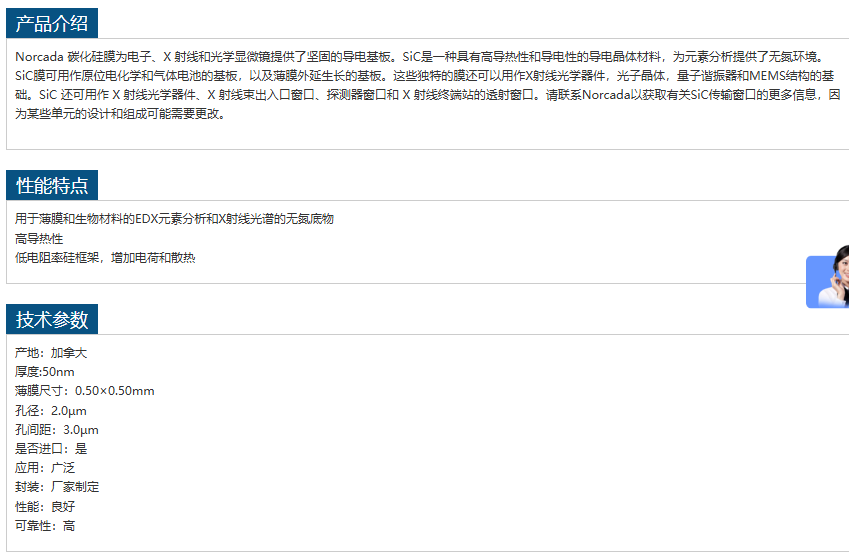Click the customer service avatar icon
The width and height of the screenshot is (849, 555).
(829, 279)
